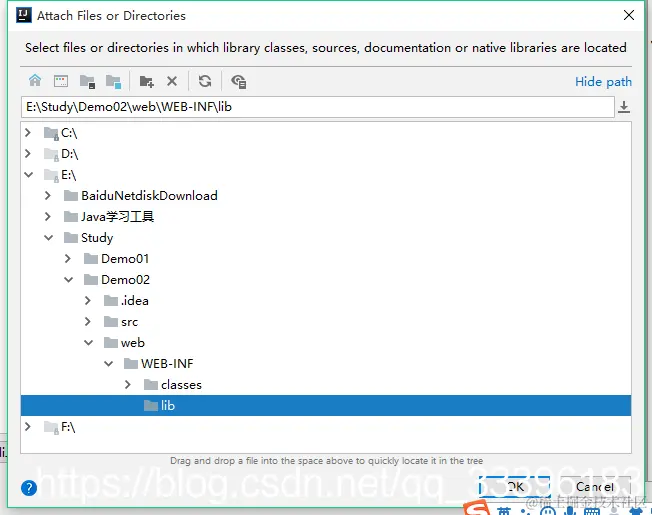Expand the F:\ drive node
This screenshot has height=515, width=652.
tap(28, 426)
